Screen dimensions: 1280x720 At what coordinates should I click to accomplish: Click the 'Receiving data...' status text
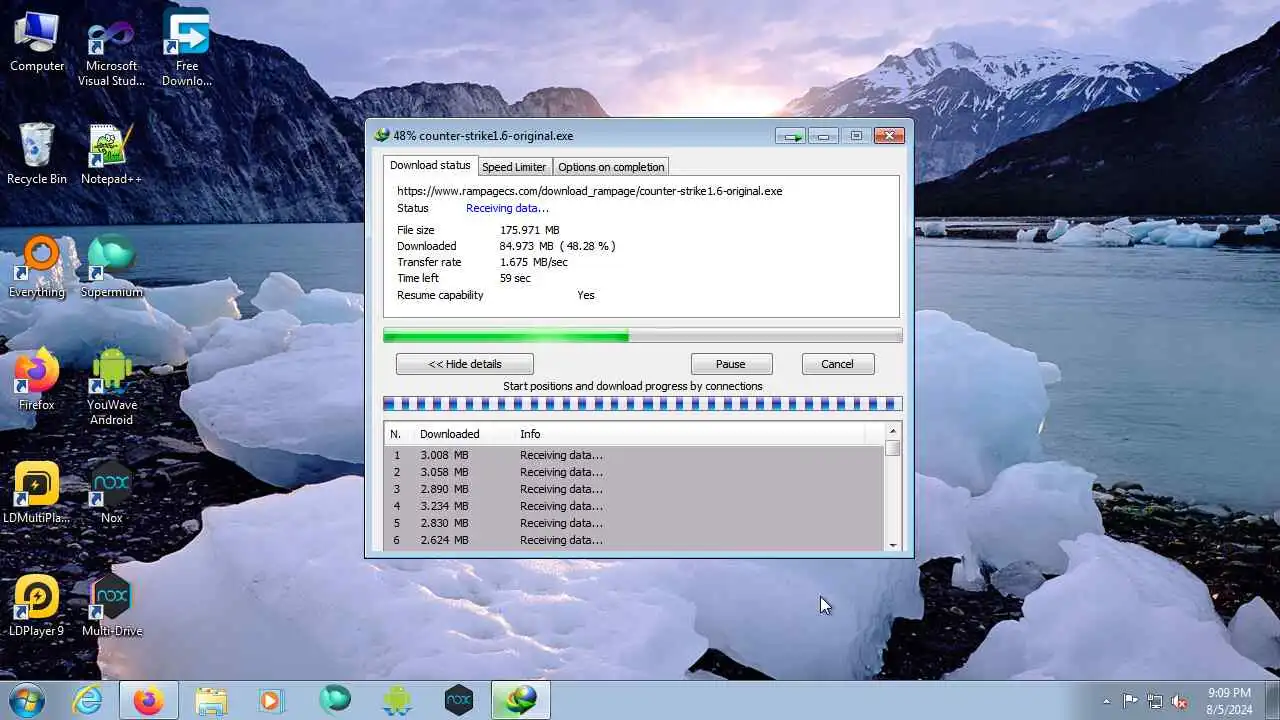pyautogui.click(x=507, y=208)
